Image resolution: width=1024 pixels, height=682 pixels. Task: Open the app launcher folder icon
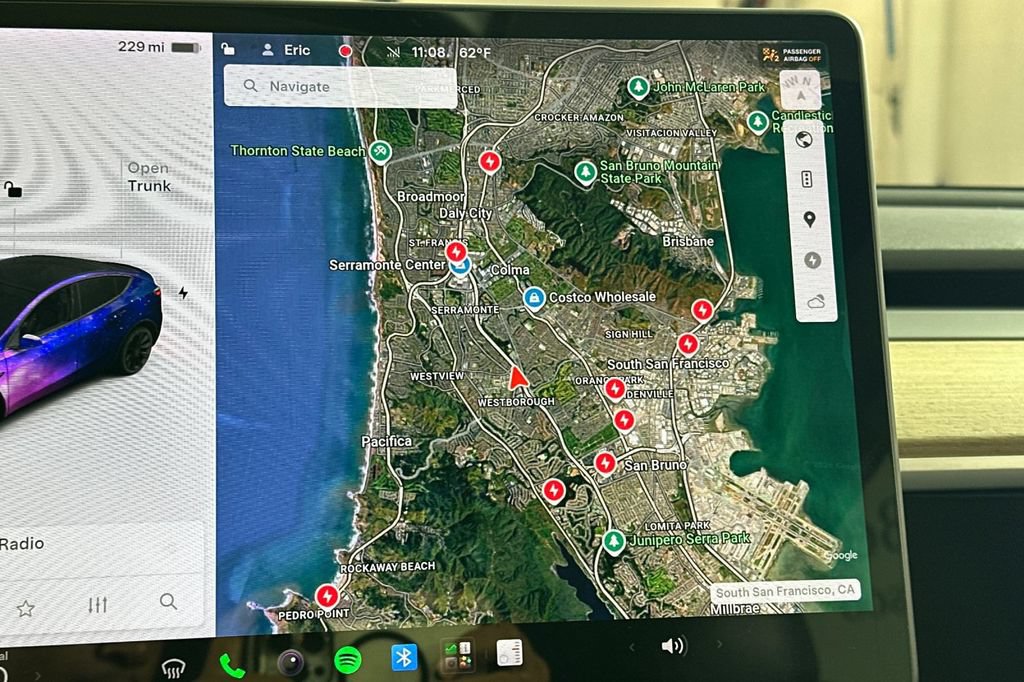tap(457, 655)
